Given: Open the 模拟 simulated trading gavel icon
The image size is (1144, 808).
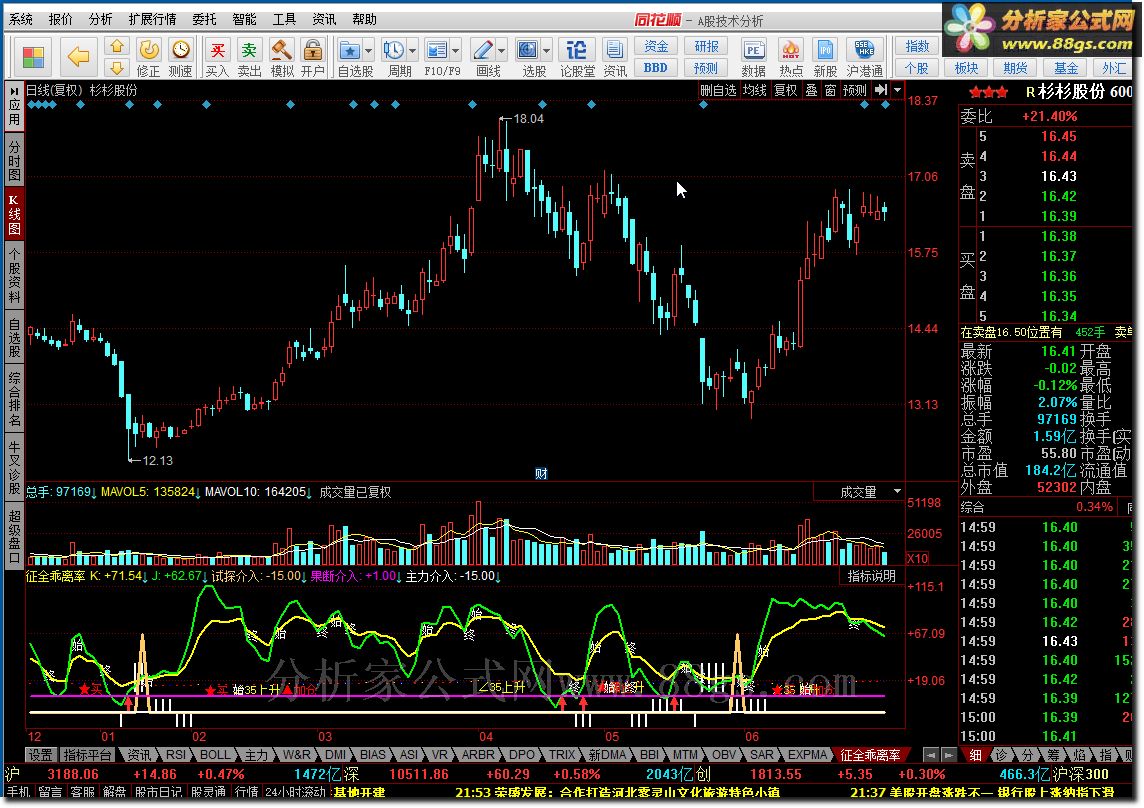Looking at the screenshot, I should click(282, 50).
